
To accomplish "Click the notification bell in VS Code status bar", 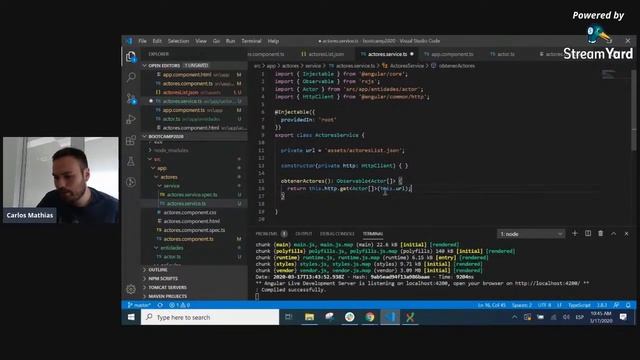I will click(628, 305).
